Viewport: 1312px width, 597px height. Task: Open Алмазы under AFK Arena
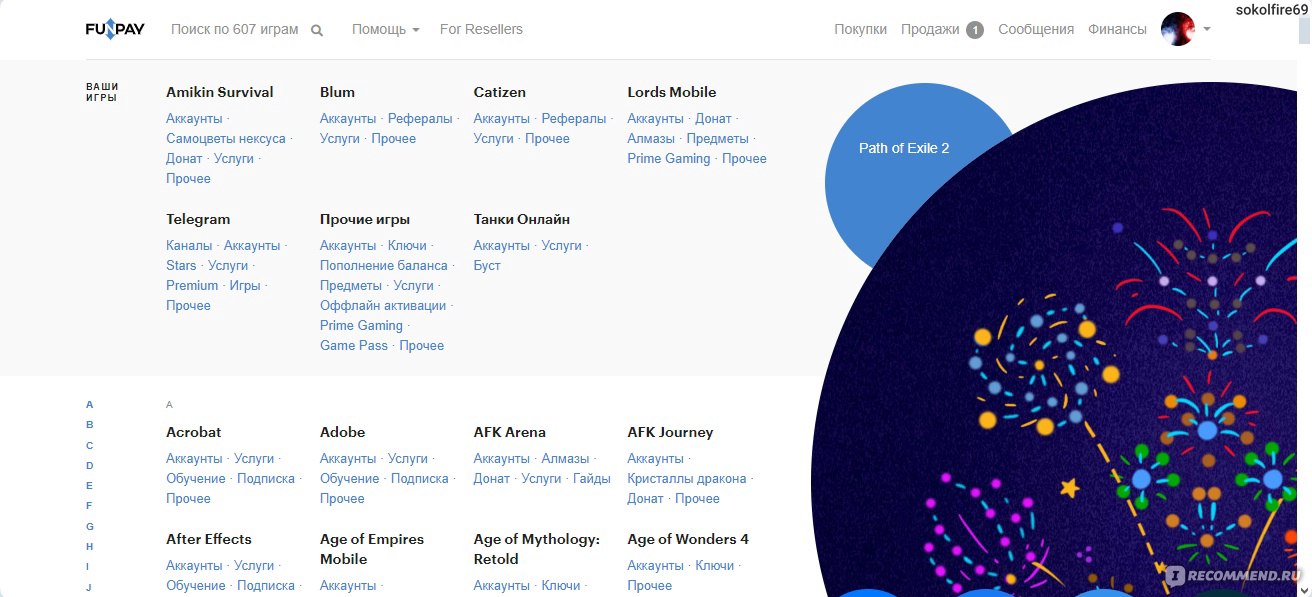tap(565, 458)
